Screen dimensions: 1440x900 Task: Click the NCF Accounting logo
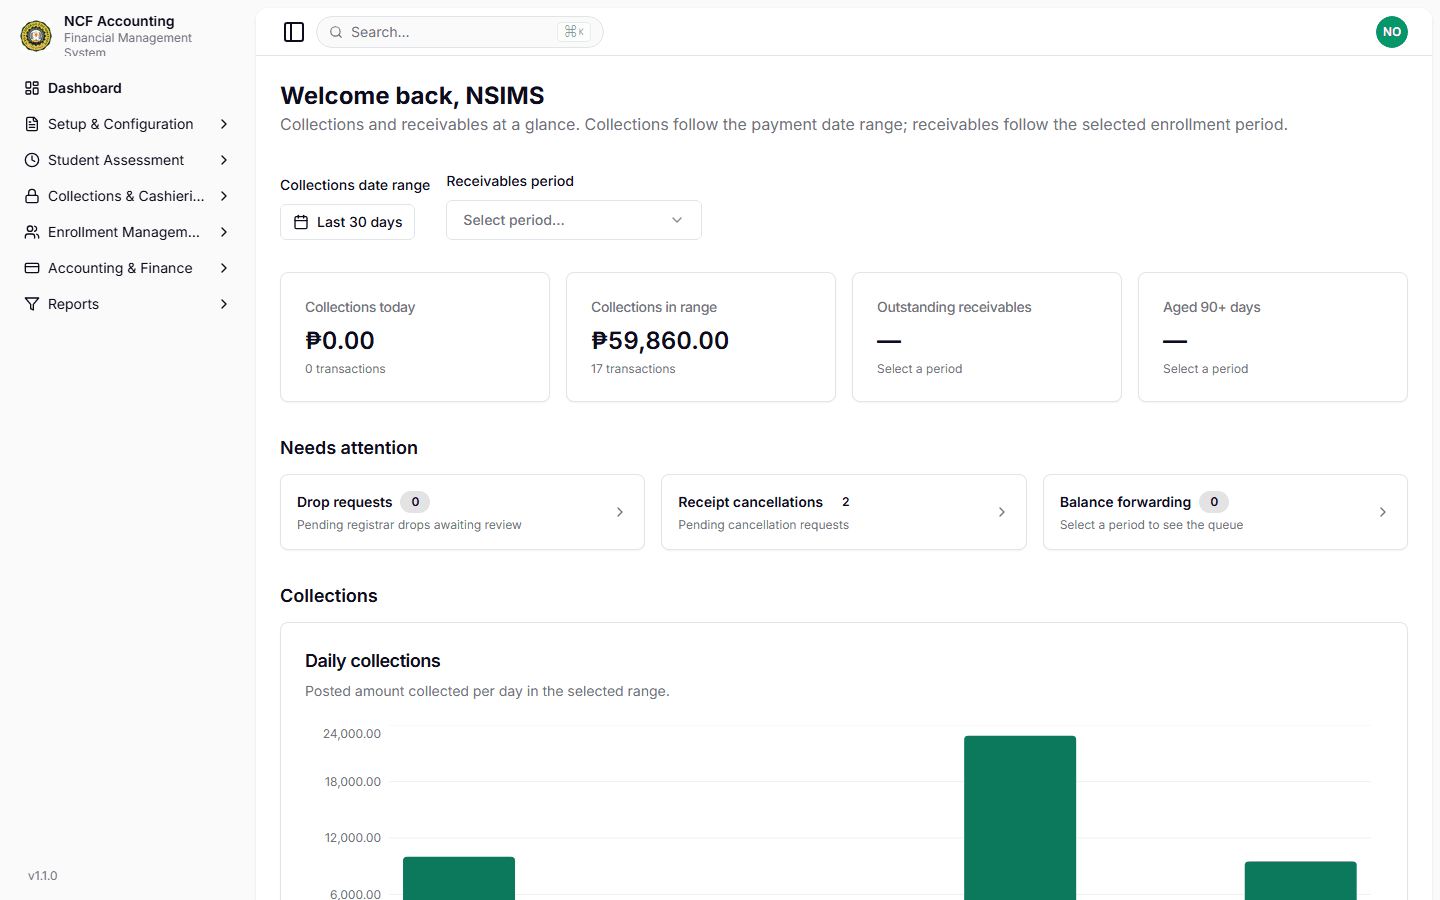(x=36, y=36)
